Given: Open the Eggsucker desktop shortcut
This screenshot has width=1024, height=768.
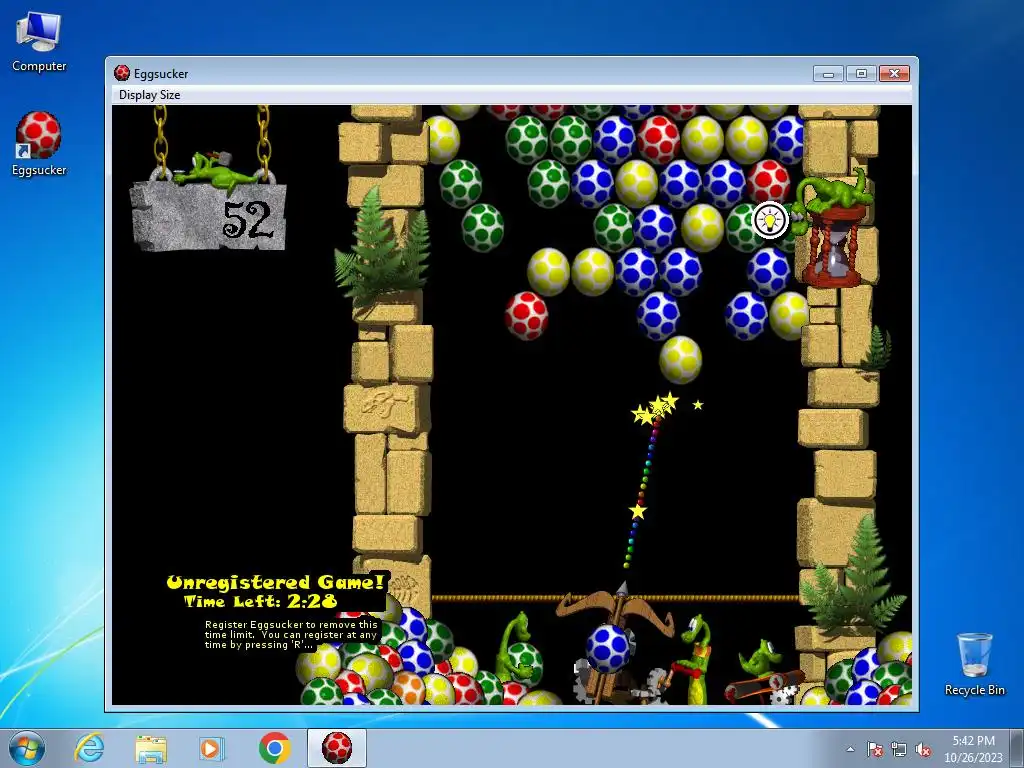Looking at the screenshot, I should (x=39, y=144).
